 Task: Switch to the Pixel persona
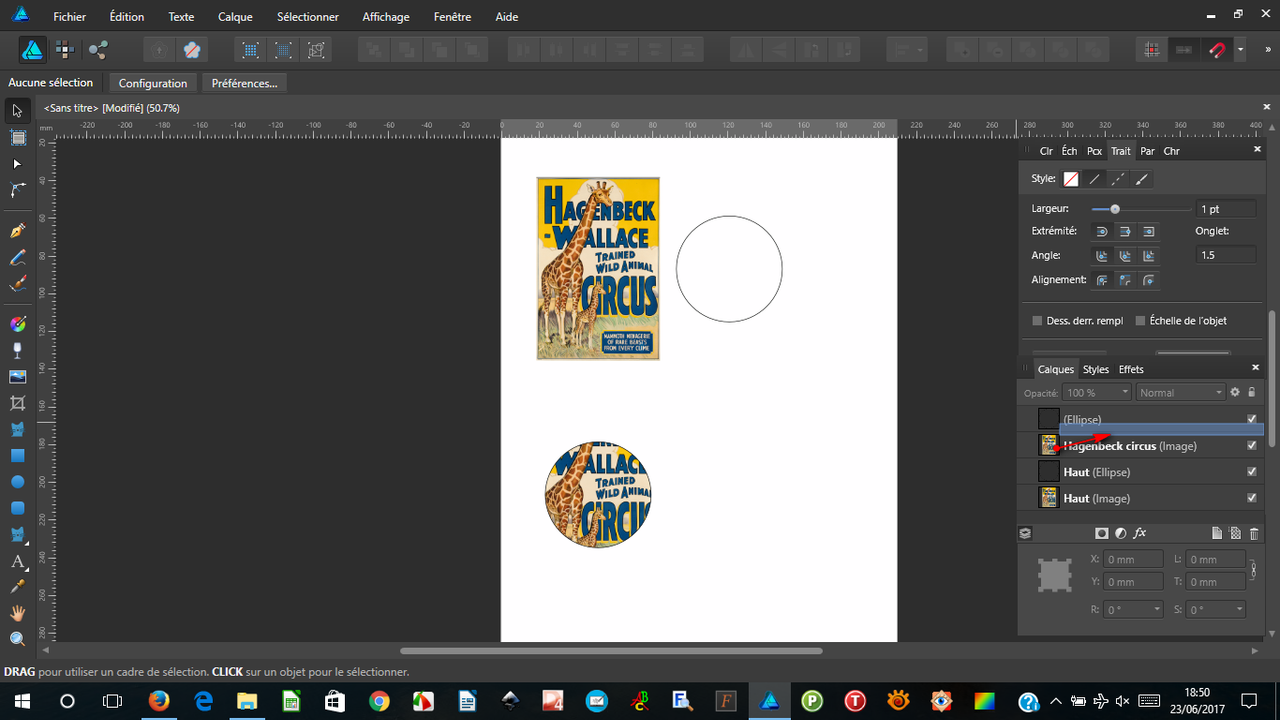tap(65, 49)
